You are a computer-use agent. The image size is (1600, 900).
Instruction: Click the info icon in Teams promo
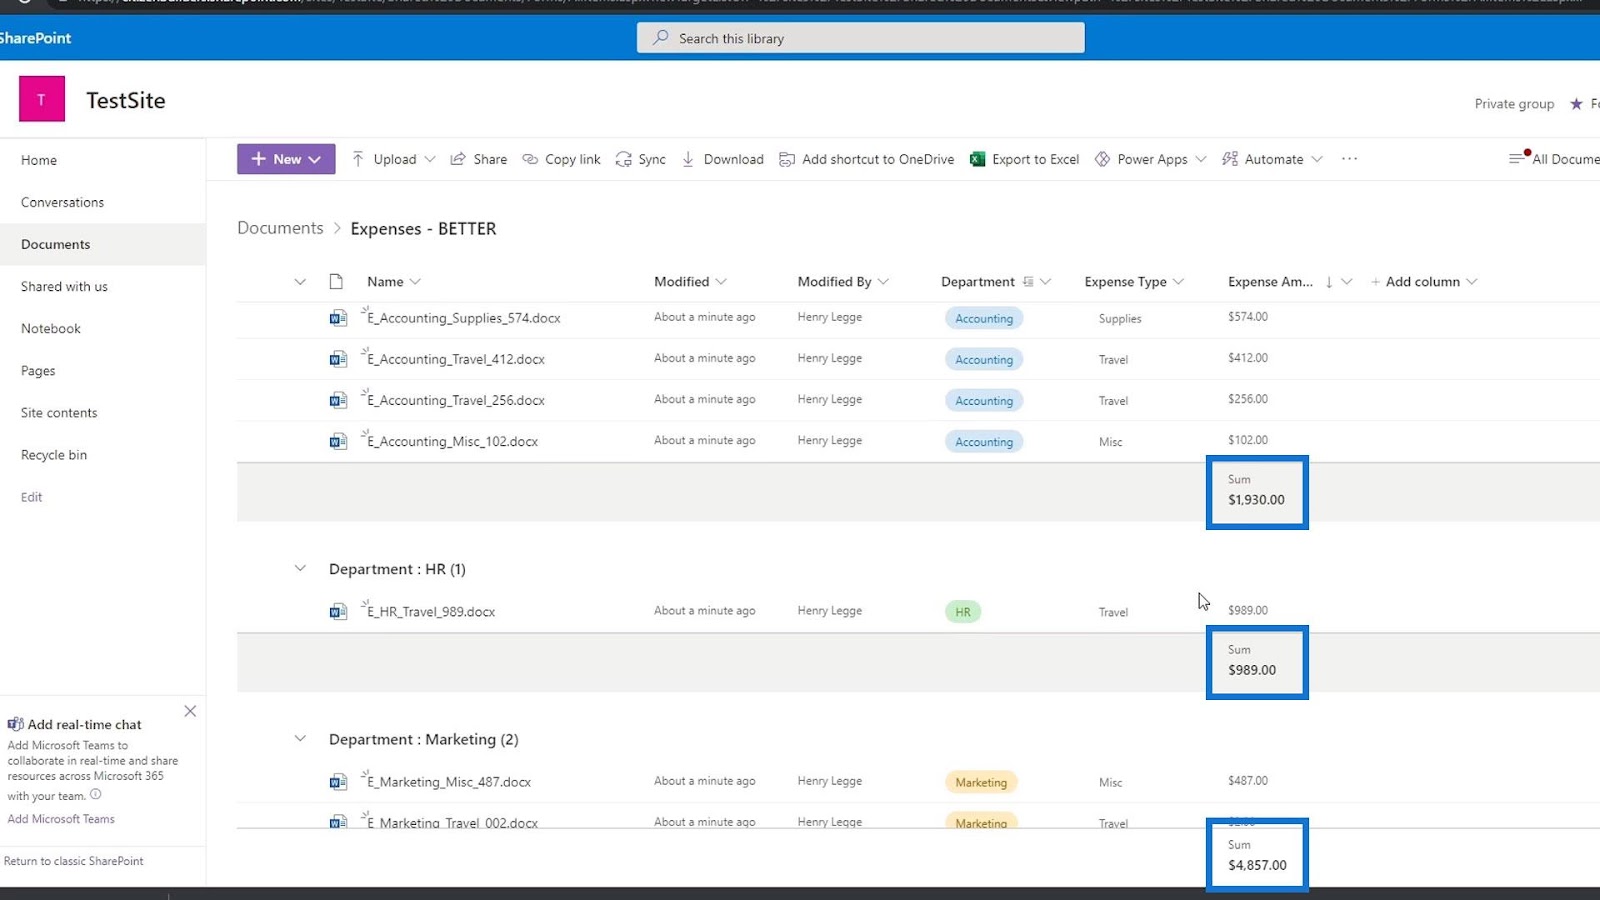click(x=96, y=795)
